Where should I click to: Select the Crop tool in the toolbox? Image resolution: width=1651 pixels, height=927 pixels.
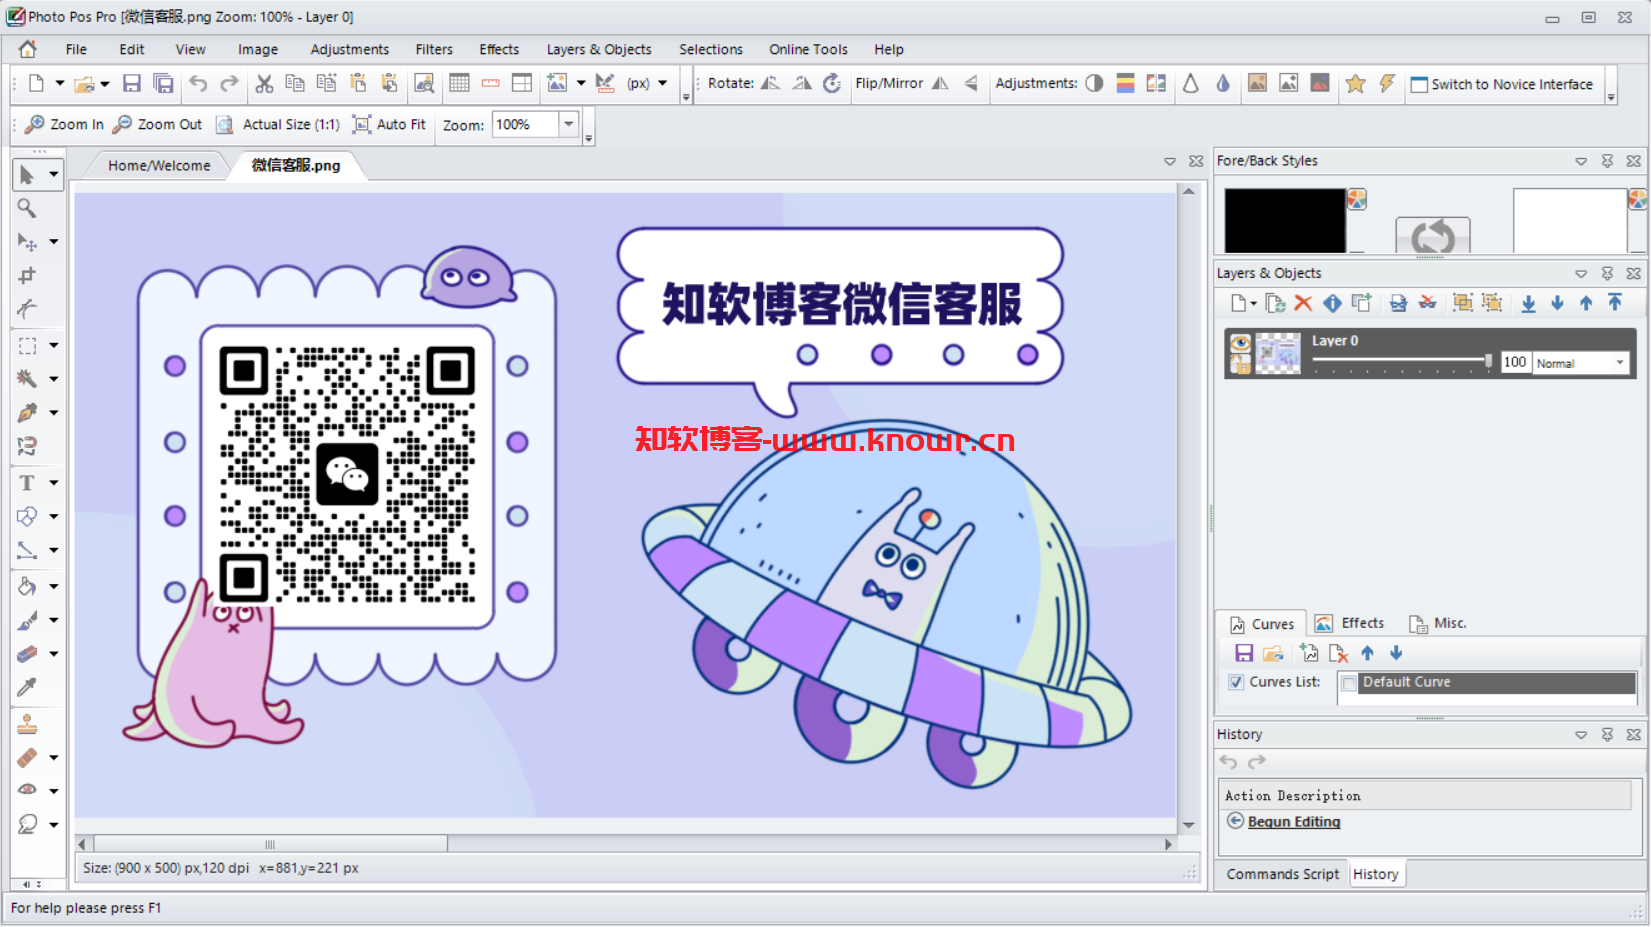pos(27,275)
